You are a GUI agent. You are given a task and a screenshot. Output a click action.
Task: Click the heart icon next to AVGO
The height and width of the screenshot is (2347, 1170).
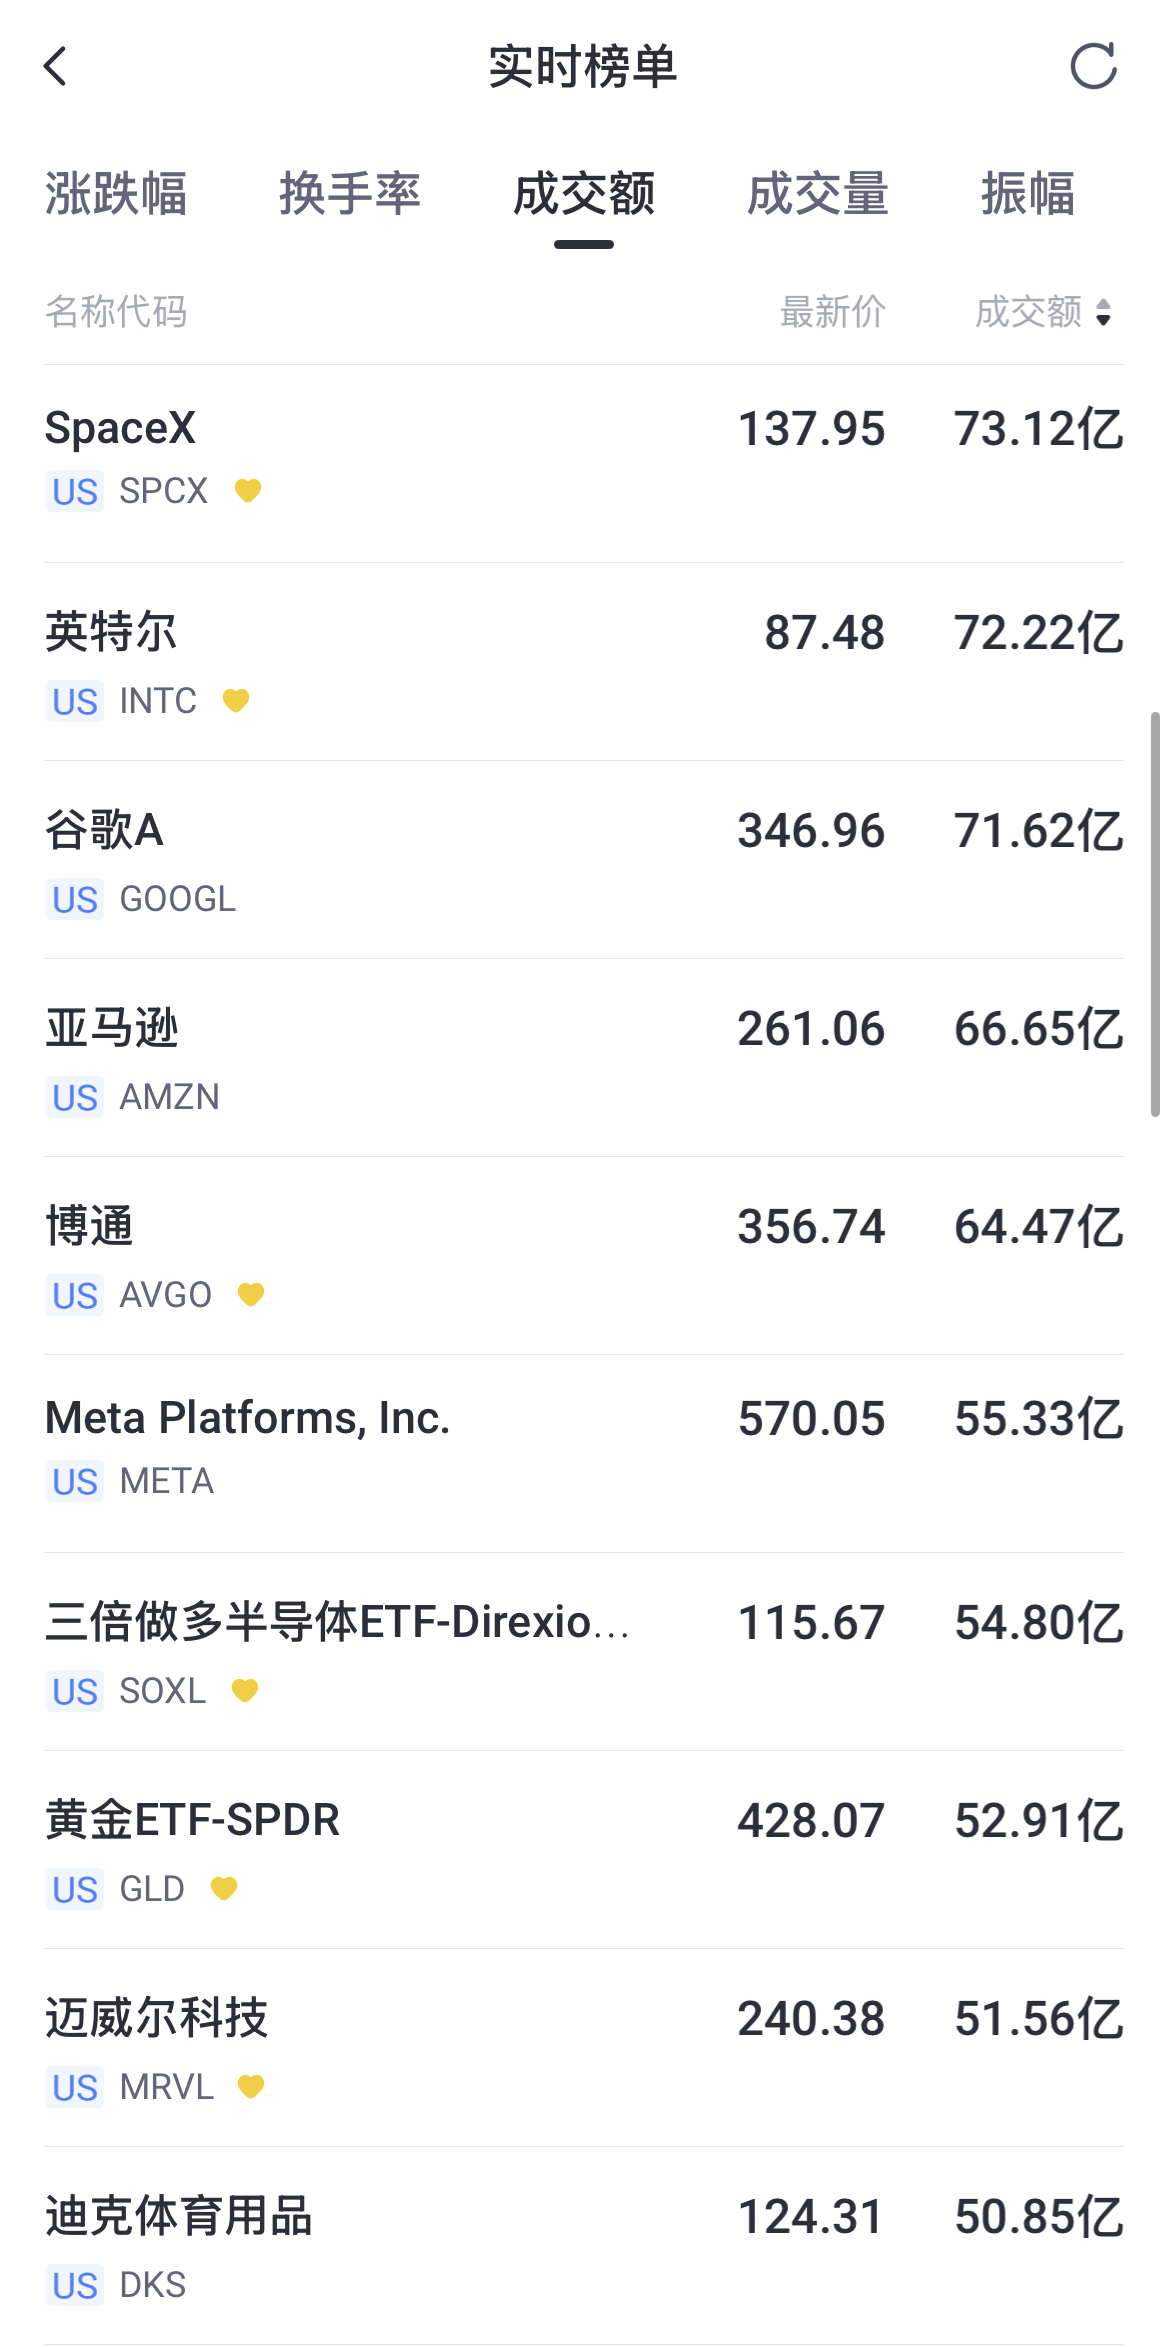(251, 1294)
